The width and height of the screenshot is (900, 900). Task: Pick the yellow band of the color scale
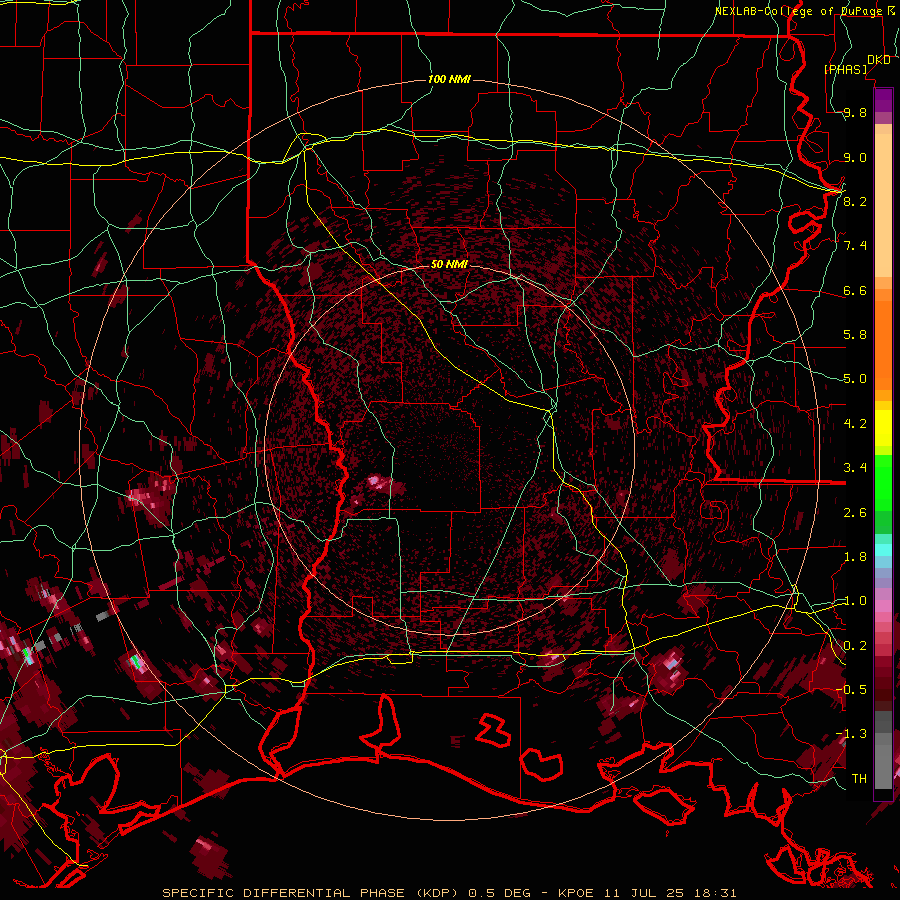(883, 428)
